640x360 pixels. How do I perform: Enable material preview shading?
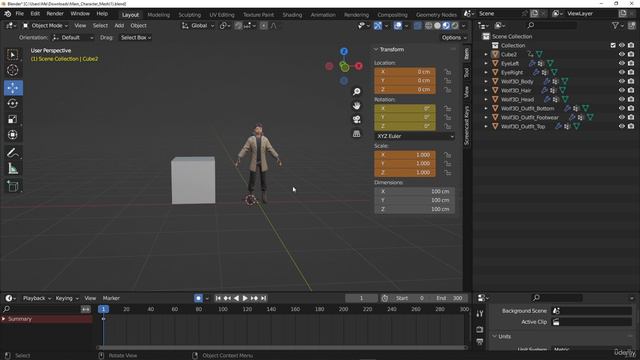[x=446, y=26]
